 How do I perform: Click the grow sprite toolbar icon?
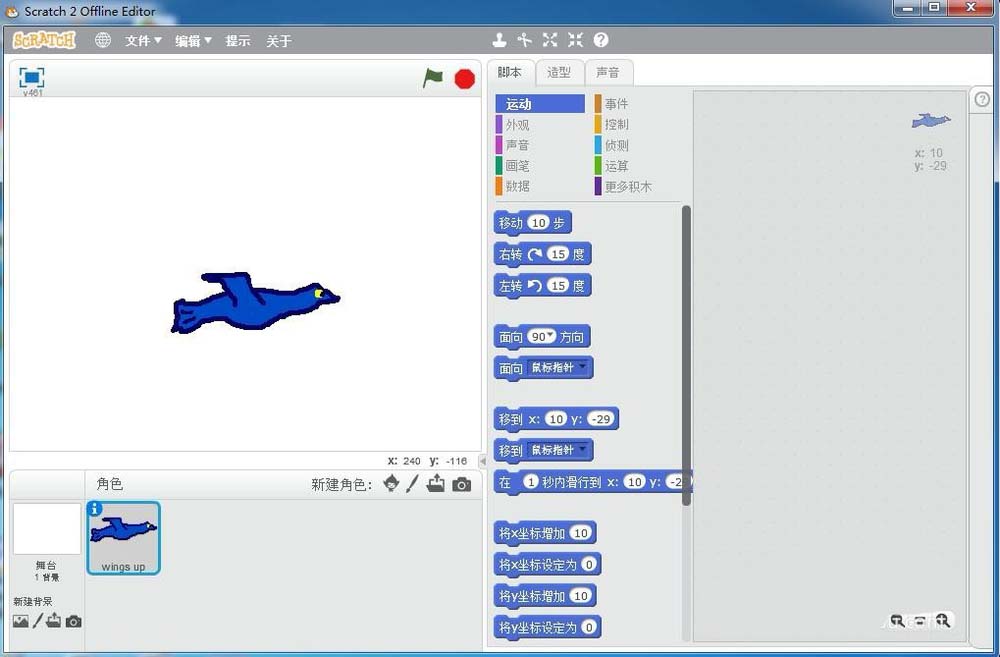[x=550, y=40]
